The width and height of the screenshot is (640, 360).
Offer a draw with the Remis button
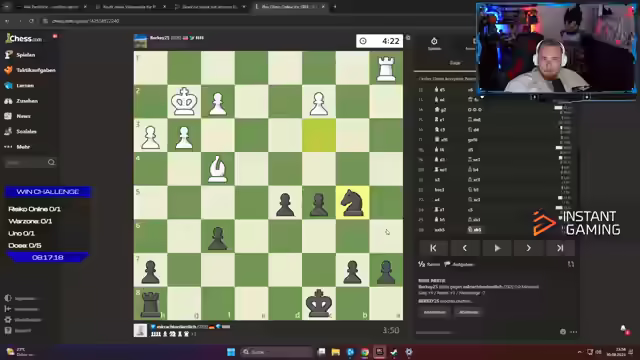(x=429, y=264)
